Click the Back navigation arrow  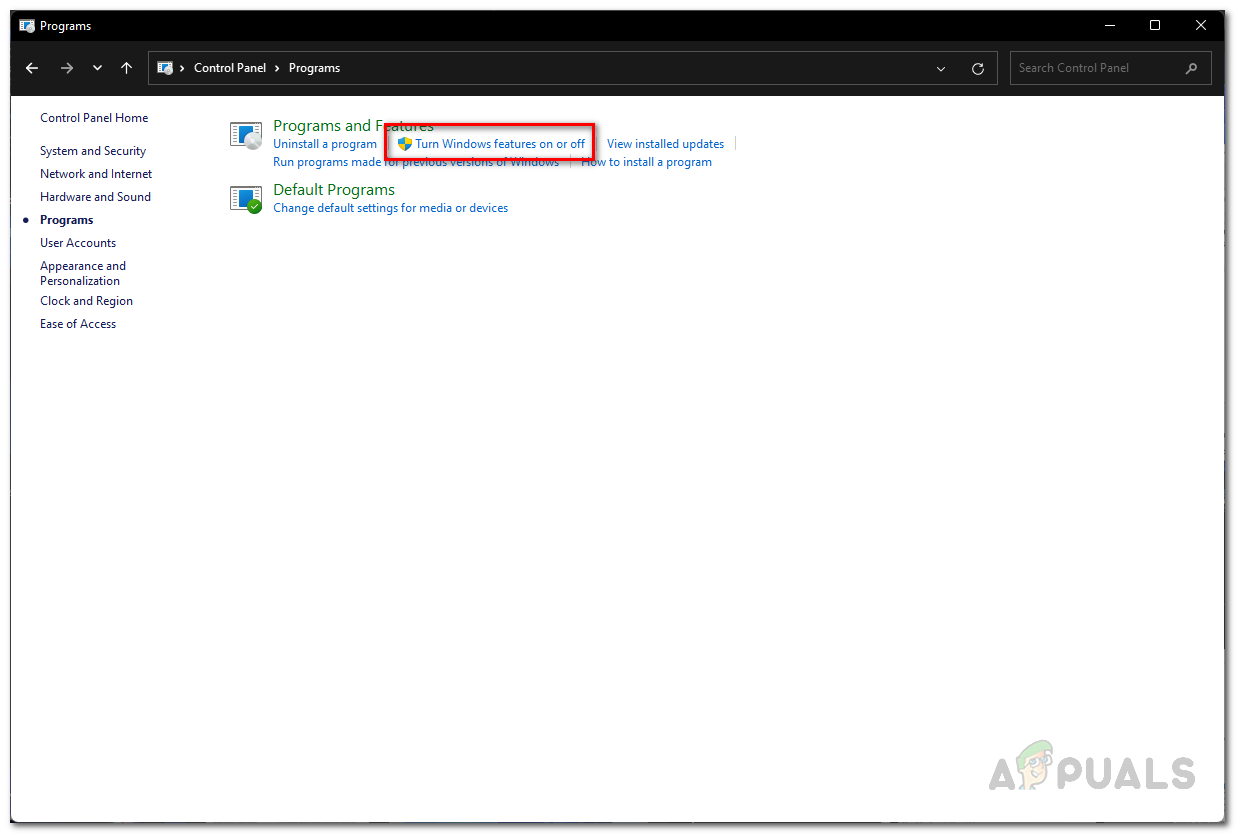click(x=31, y=67)
